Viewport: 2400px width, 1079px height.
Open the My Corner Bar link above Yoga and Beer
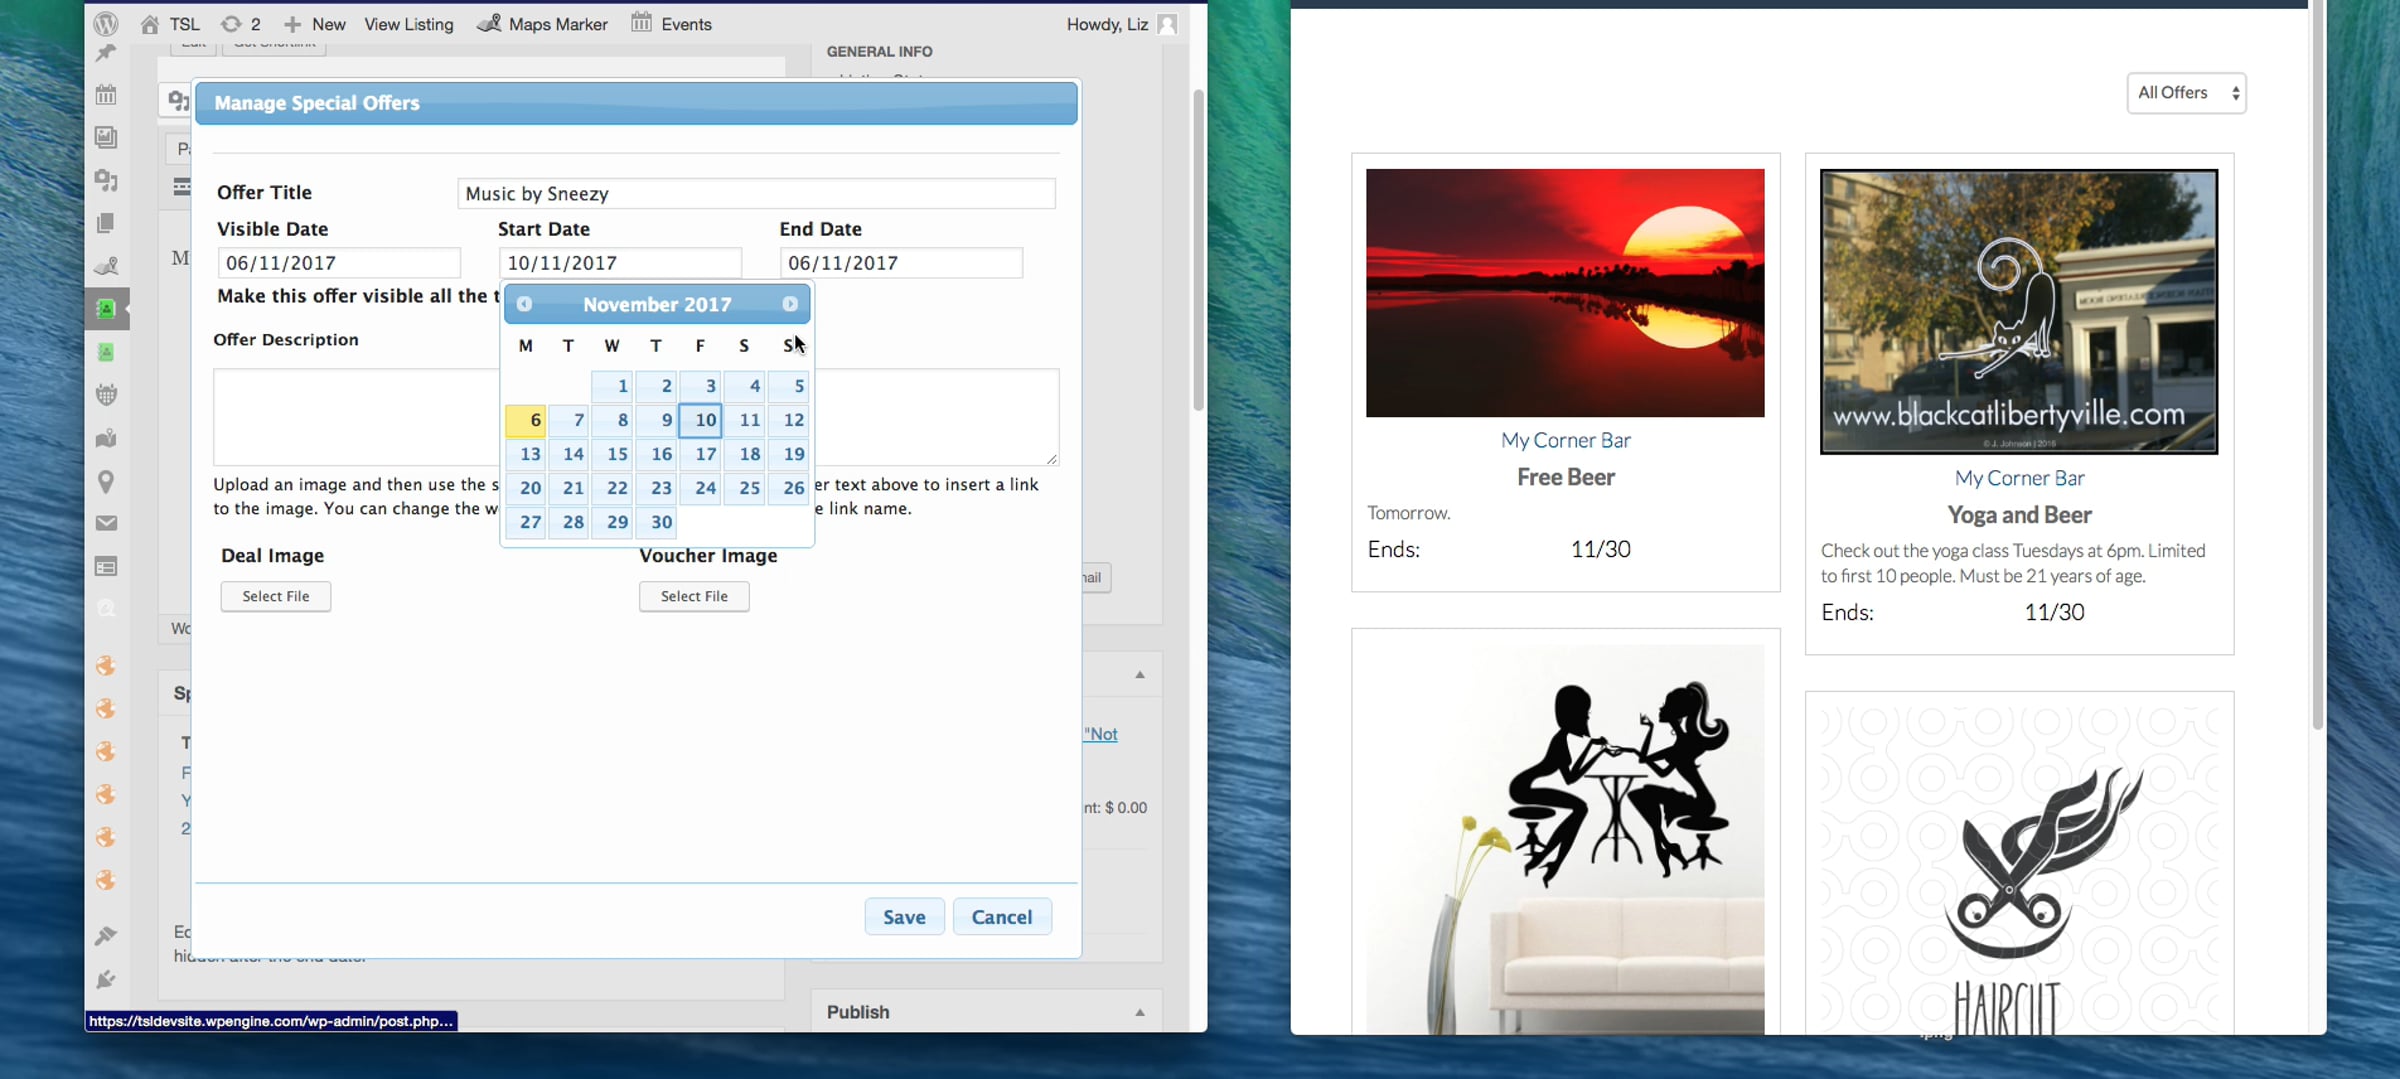(x=2019, y=478)
